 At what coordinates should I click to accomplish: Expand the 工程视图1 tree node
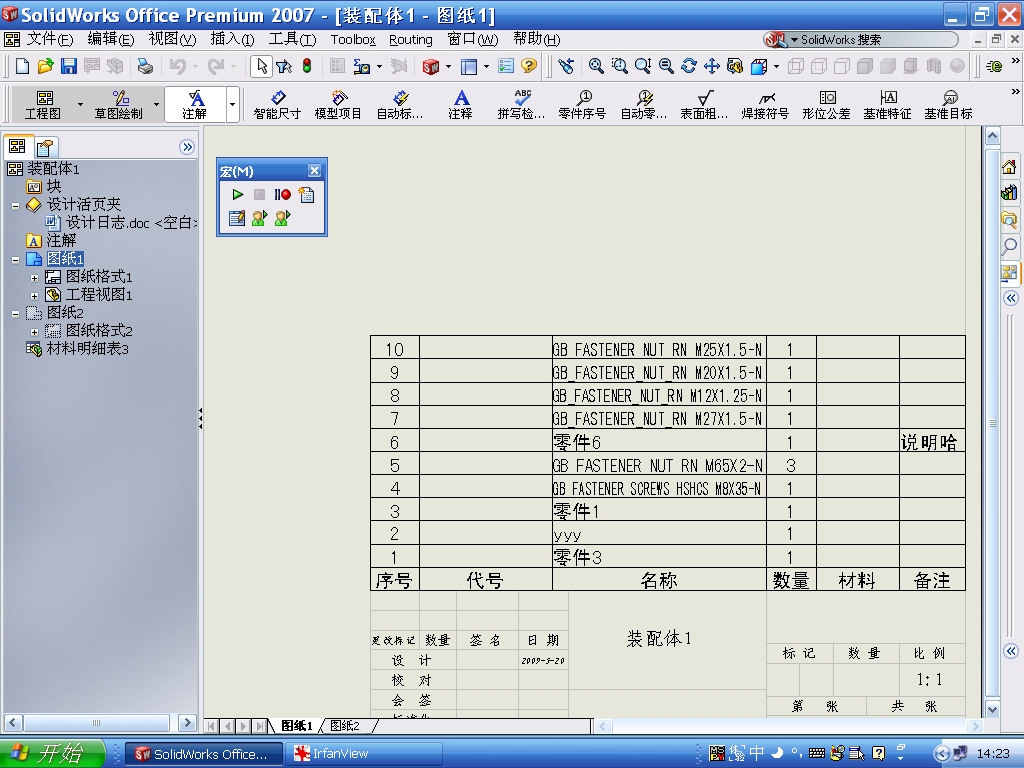35,296
